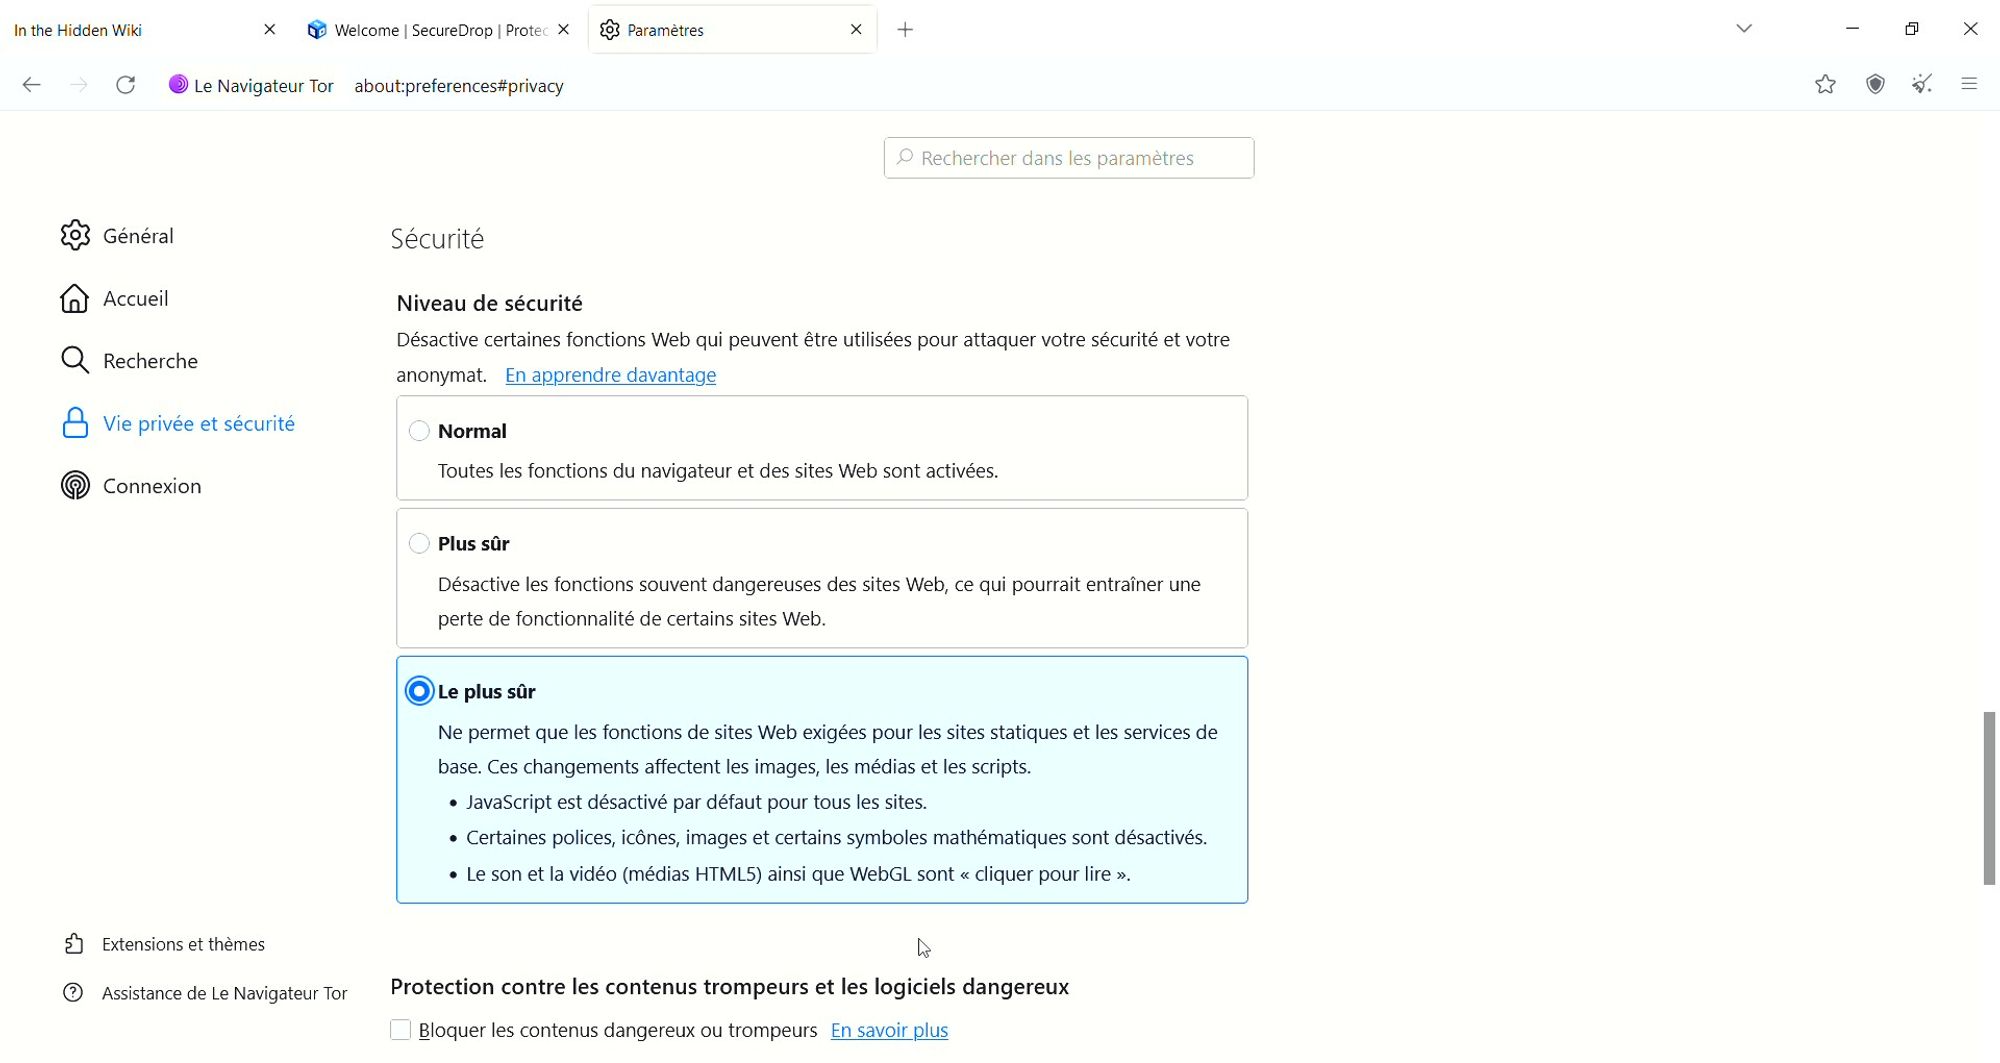Click the SecureDrop tab favicon
This screenshot has width=2000, height=1063.
click(x=317, y=30)
